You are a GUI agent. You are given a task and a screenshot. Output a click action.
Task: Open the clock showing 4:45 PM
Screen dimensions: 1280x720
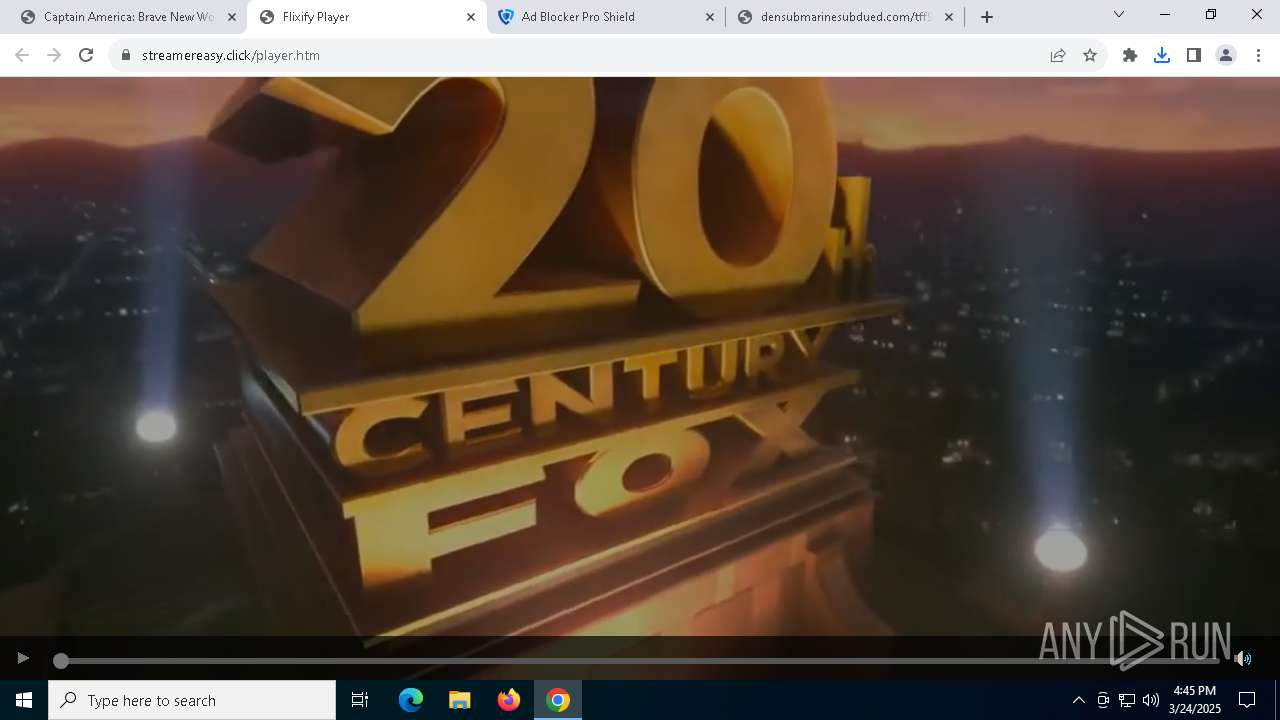point(1195,700)
